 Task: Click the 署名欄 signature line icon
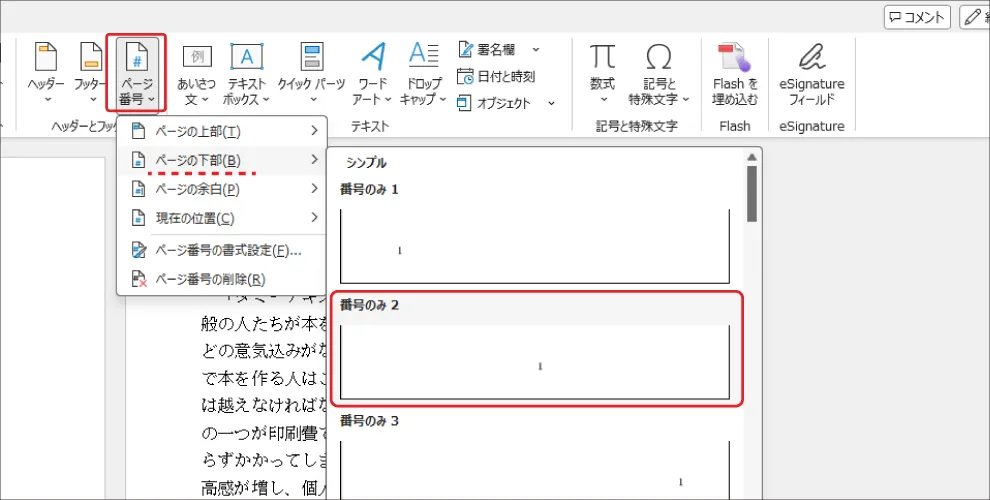pyautogui.click(x=465, y=50)
